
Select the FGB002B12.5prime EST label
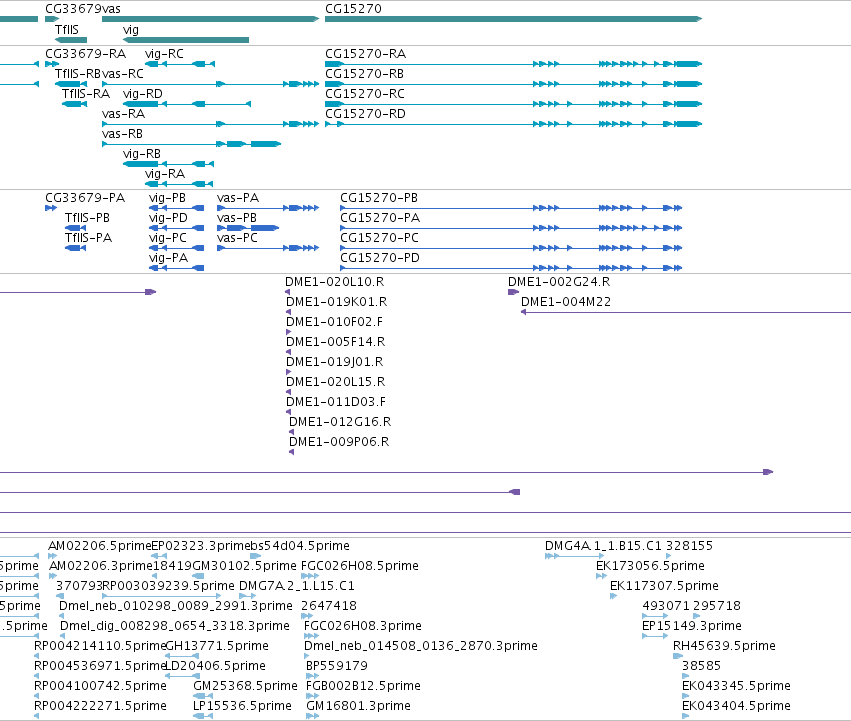(x=363, y=687)
